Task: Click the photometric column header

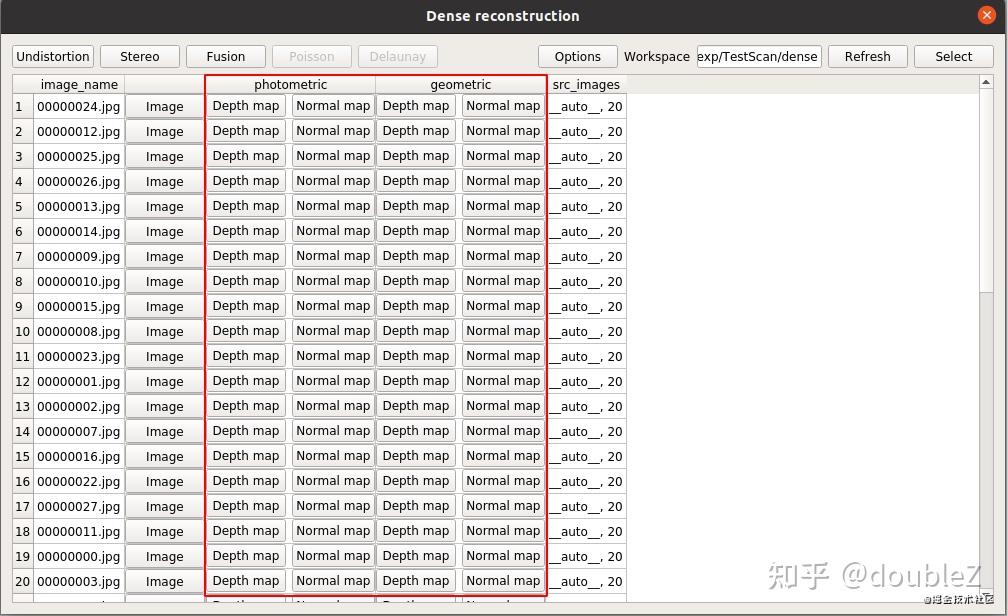Action: point(289,84)
